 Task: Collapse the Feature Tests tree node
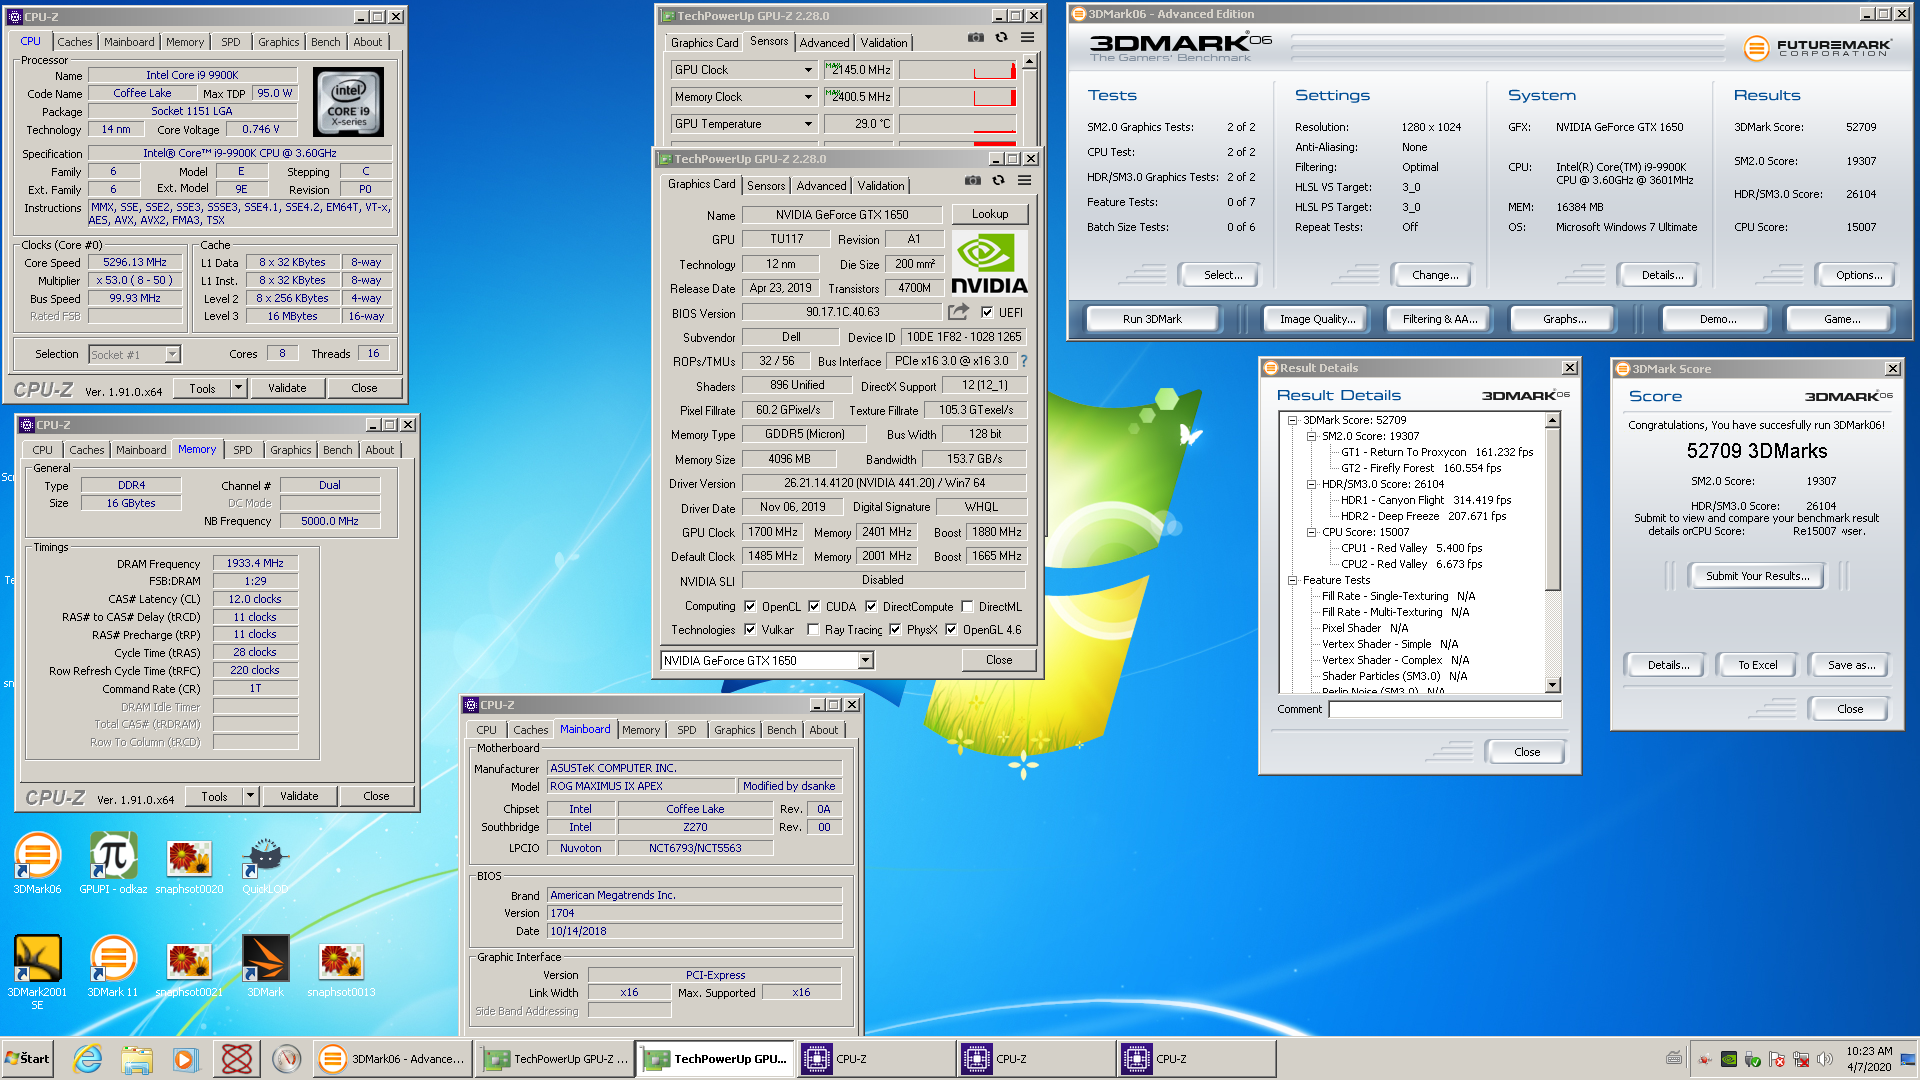(x=1292, y=580)
